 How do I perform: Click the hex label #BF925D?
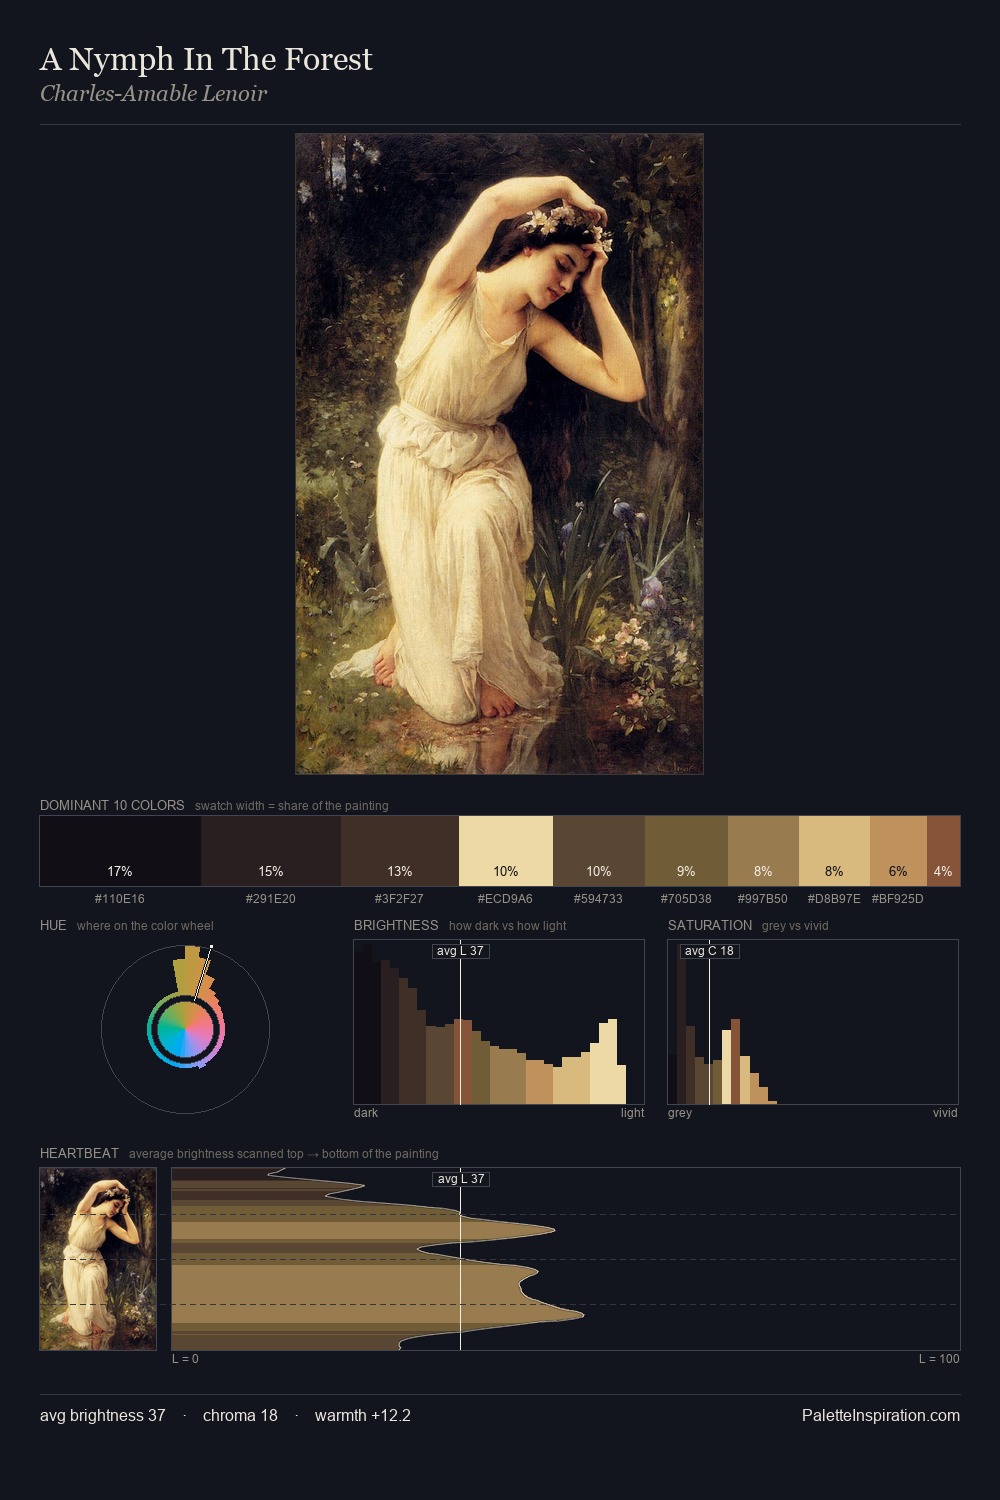tap(897, 898)
